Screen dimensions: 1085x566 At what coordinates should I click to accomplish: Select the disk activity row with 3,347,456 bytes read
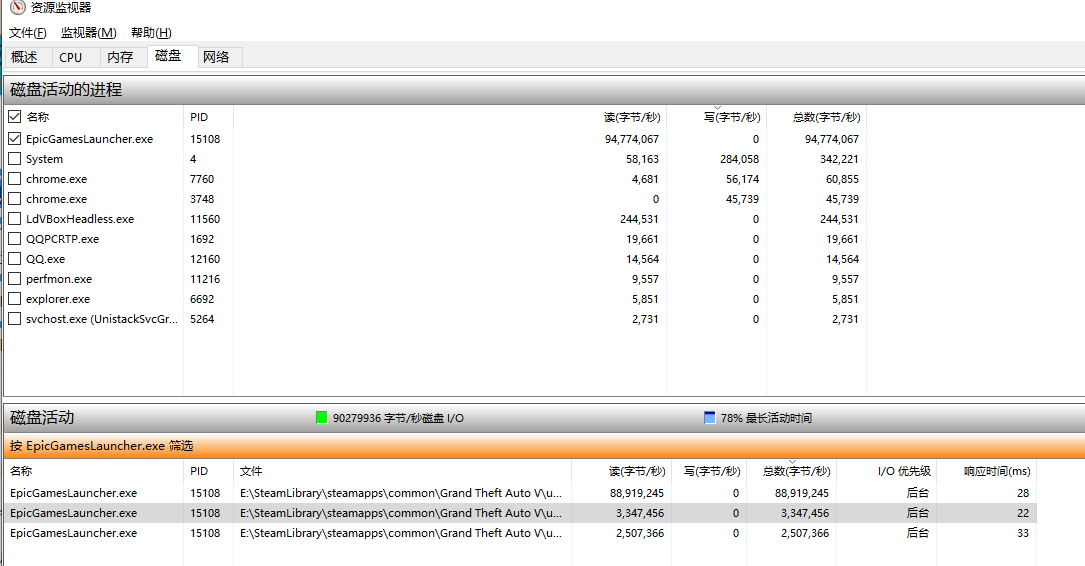pyautogui.click(x=520, y=513)
